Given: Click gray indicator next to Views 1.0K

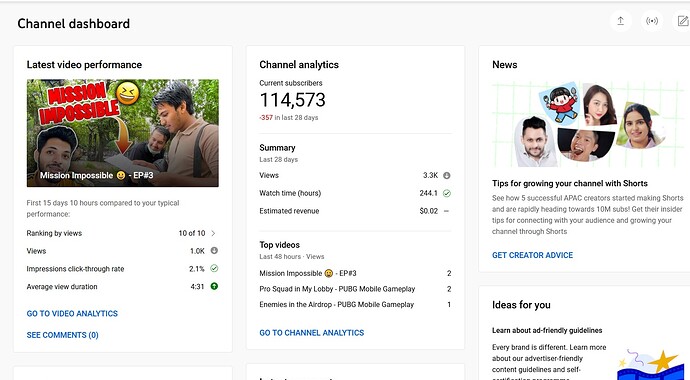Looking at the screenshot, I should pyautogui.click(x=214, y=251).
